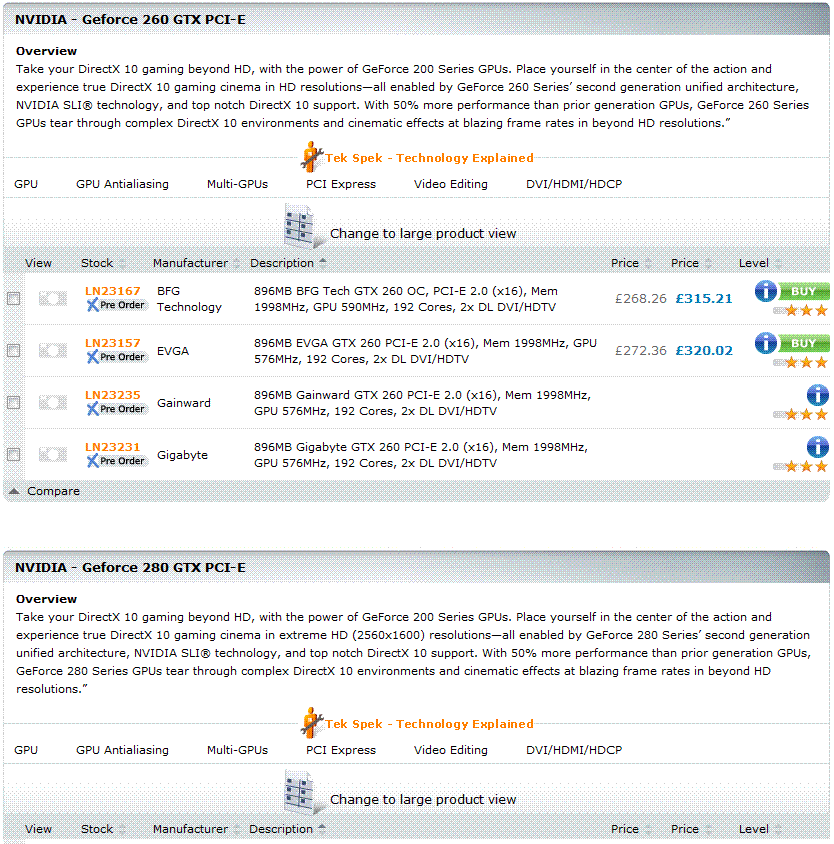Open info icon for EVGA GTX 260
834x844 pixels.
[765, 343]
